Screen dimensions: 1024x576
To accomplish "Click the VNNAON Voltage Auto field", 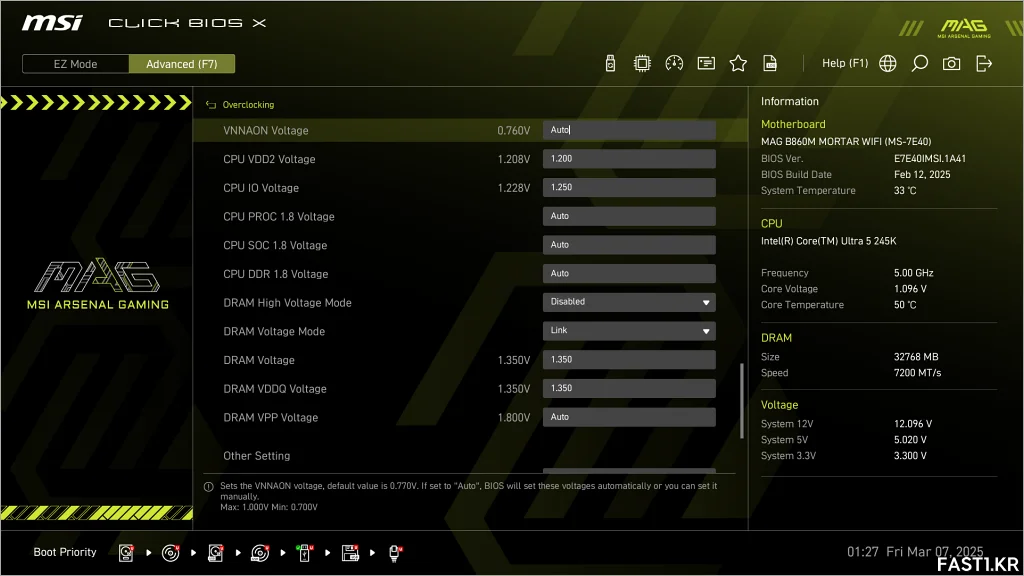I will pos(629,130).
